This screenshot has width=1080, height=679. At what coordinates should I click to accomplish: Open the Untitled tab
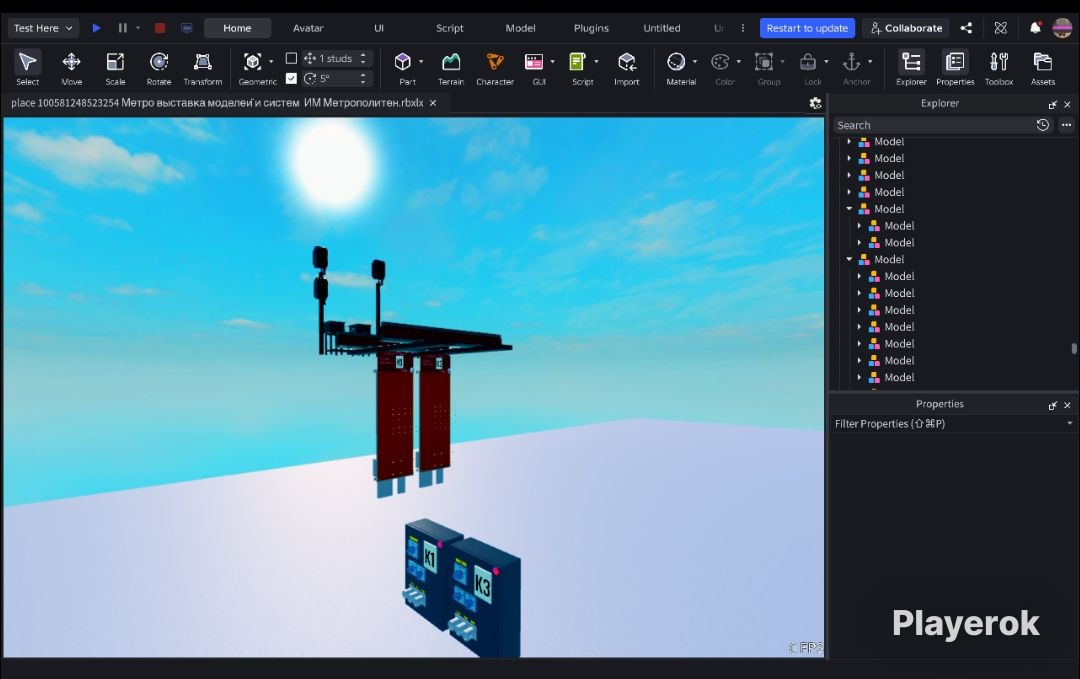(x=661, y=28)
